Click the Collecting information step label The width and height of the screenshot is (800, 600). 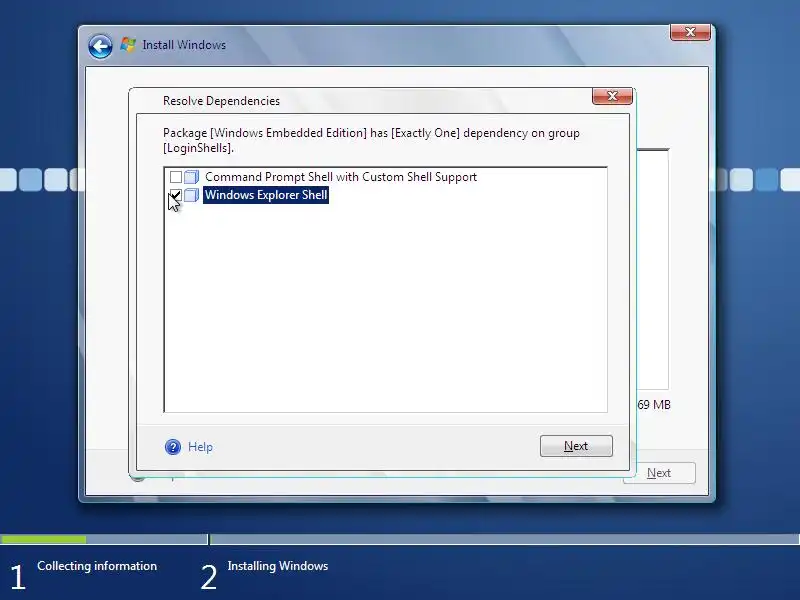click(x=97, y=566)
